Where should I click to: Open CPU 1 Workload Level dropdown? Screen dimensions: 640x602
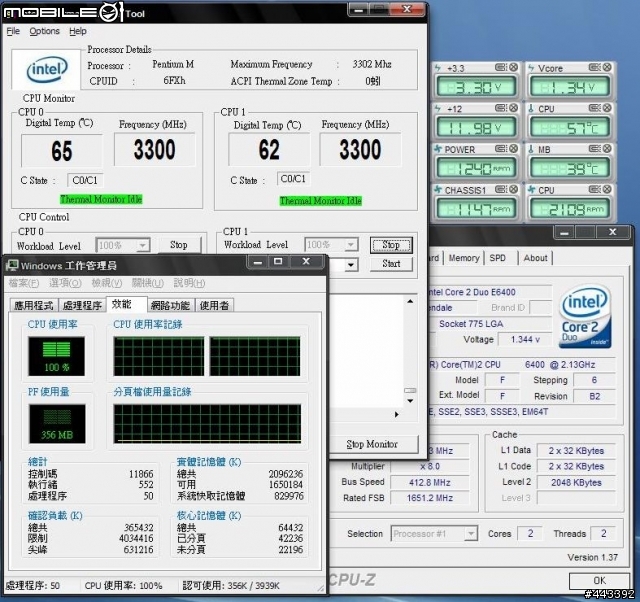[x=351, y=245]
